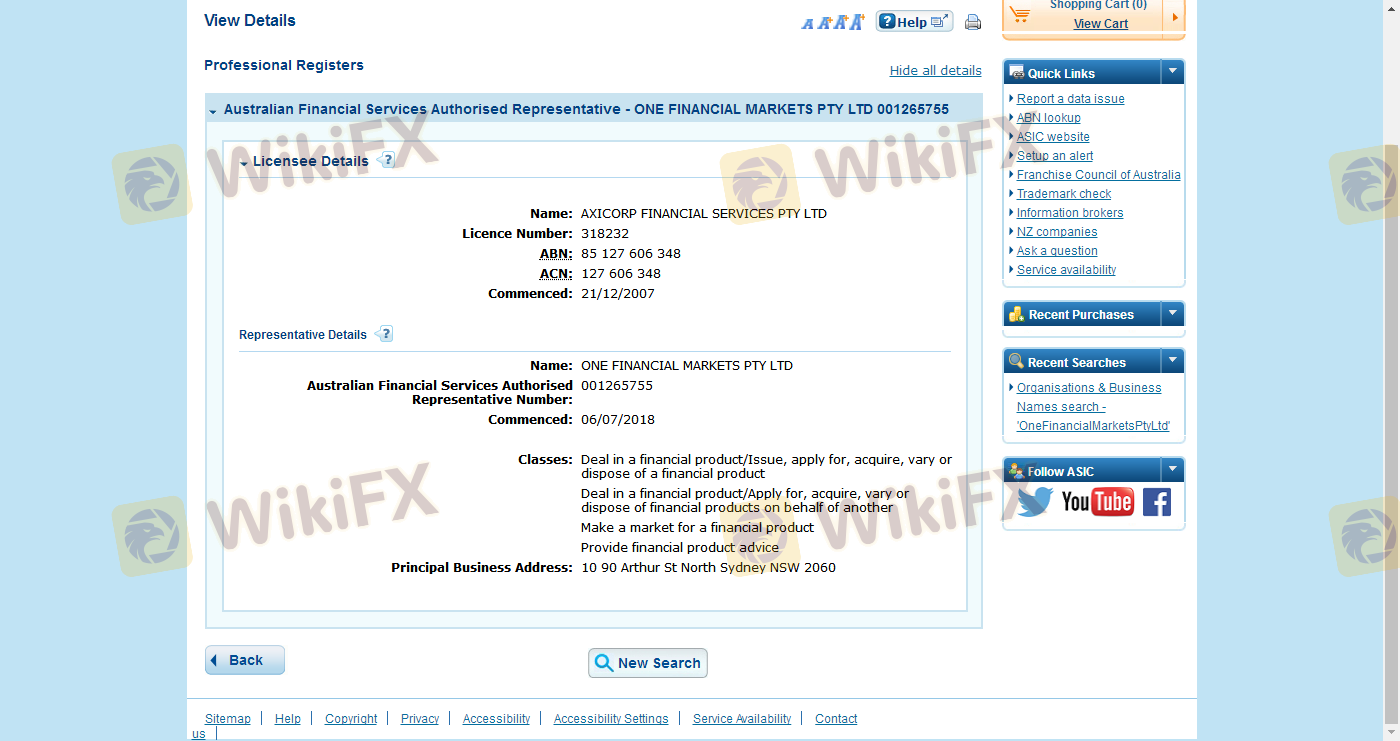Expand the Recent Purchases panel arrow
The image size is (1400, 741).
click(x=1172, y=314)
